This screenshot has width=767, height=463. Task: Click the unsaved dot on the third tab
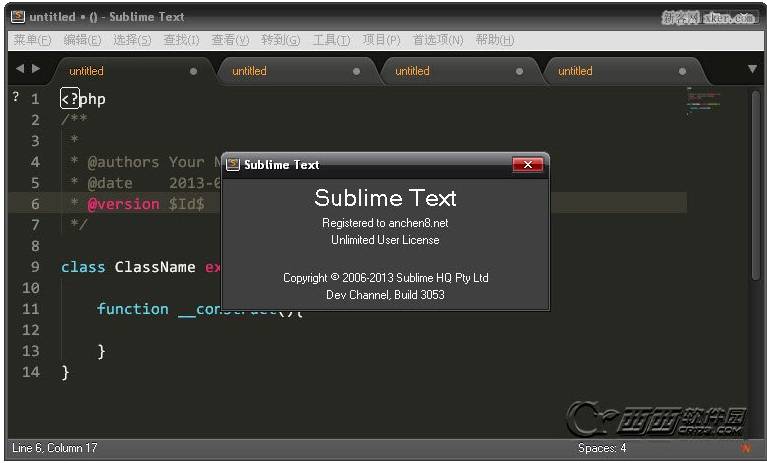[x=519, y=71]
